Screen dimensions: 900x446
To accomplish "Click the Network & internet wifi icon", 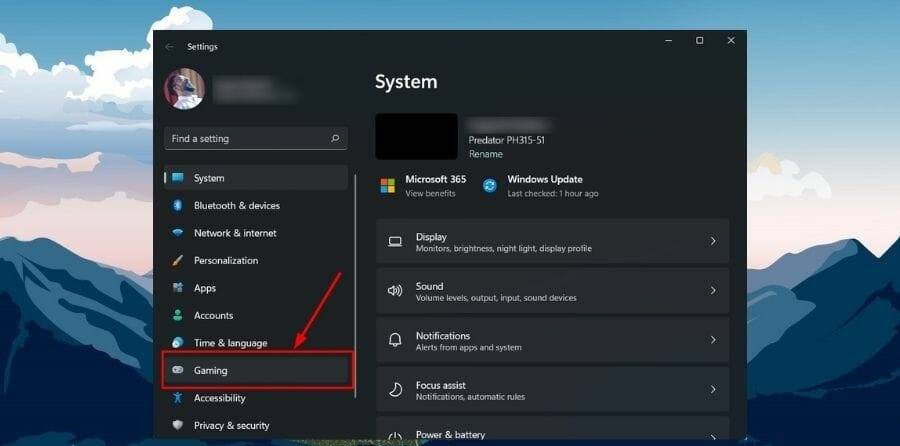I will 178,233.
